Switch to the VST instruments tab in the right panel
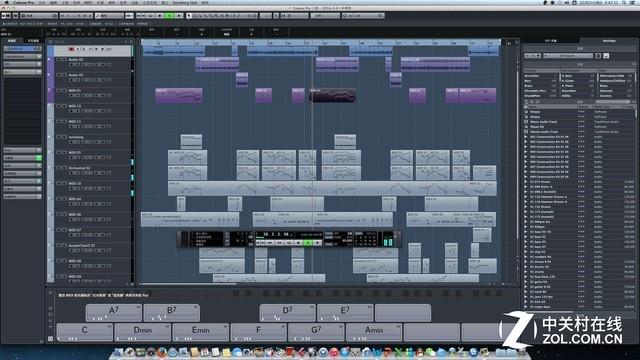The image size is (640, 360). coord(551,41)
